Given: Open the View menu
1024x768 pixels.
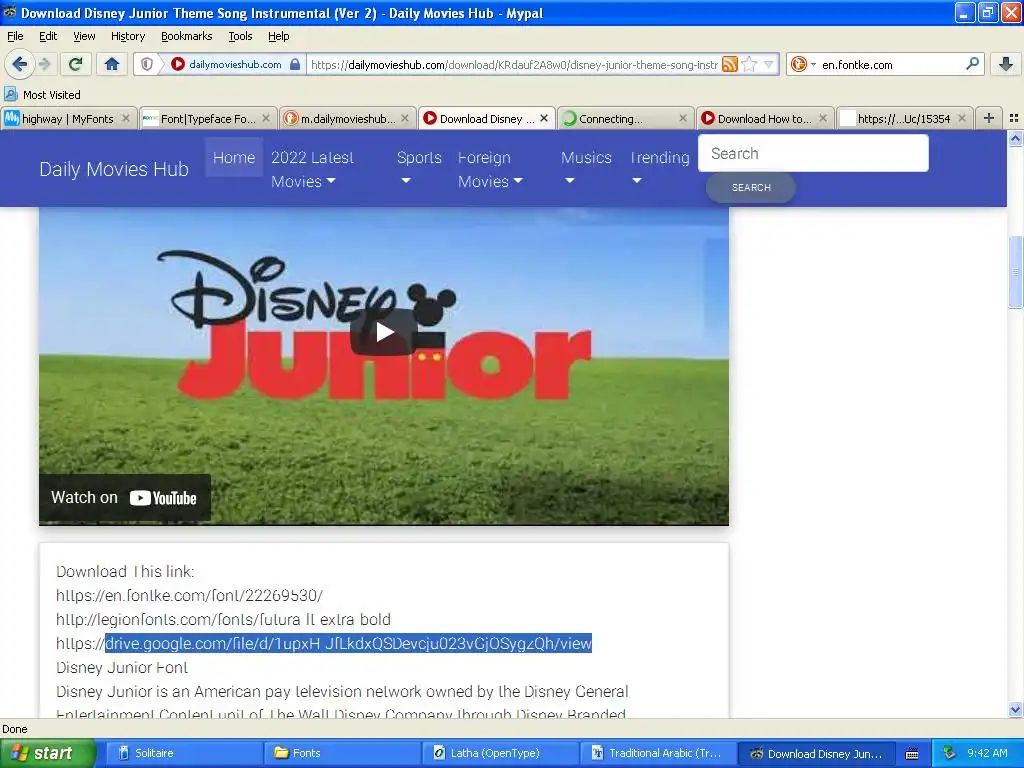Looking at the screenshot, I should pyautogui.click(x=84, y=36).
